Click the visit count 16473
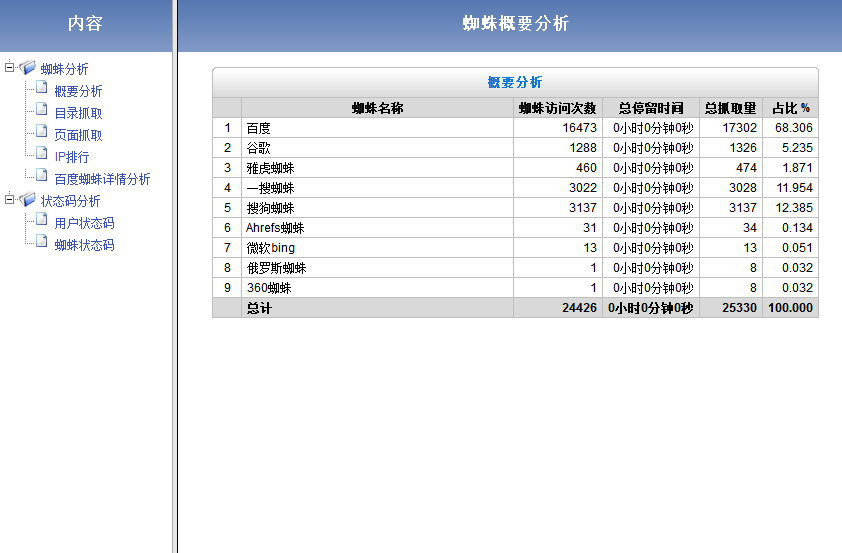 579,128
